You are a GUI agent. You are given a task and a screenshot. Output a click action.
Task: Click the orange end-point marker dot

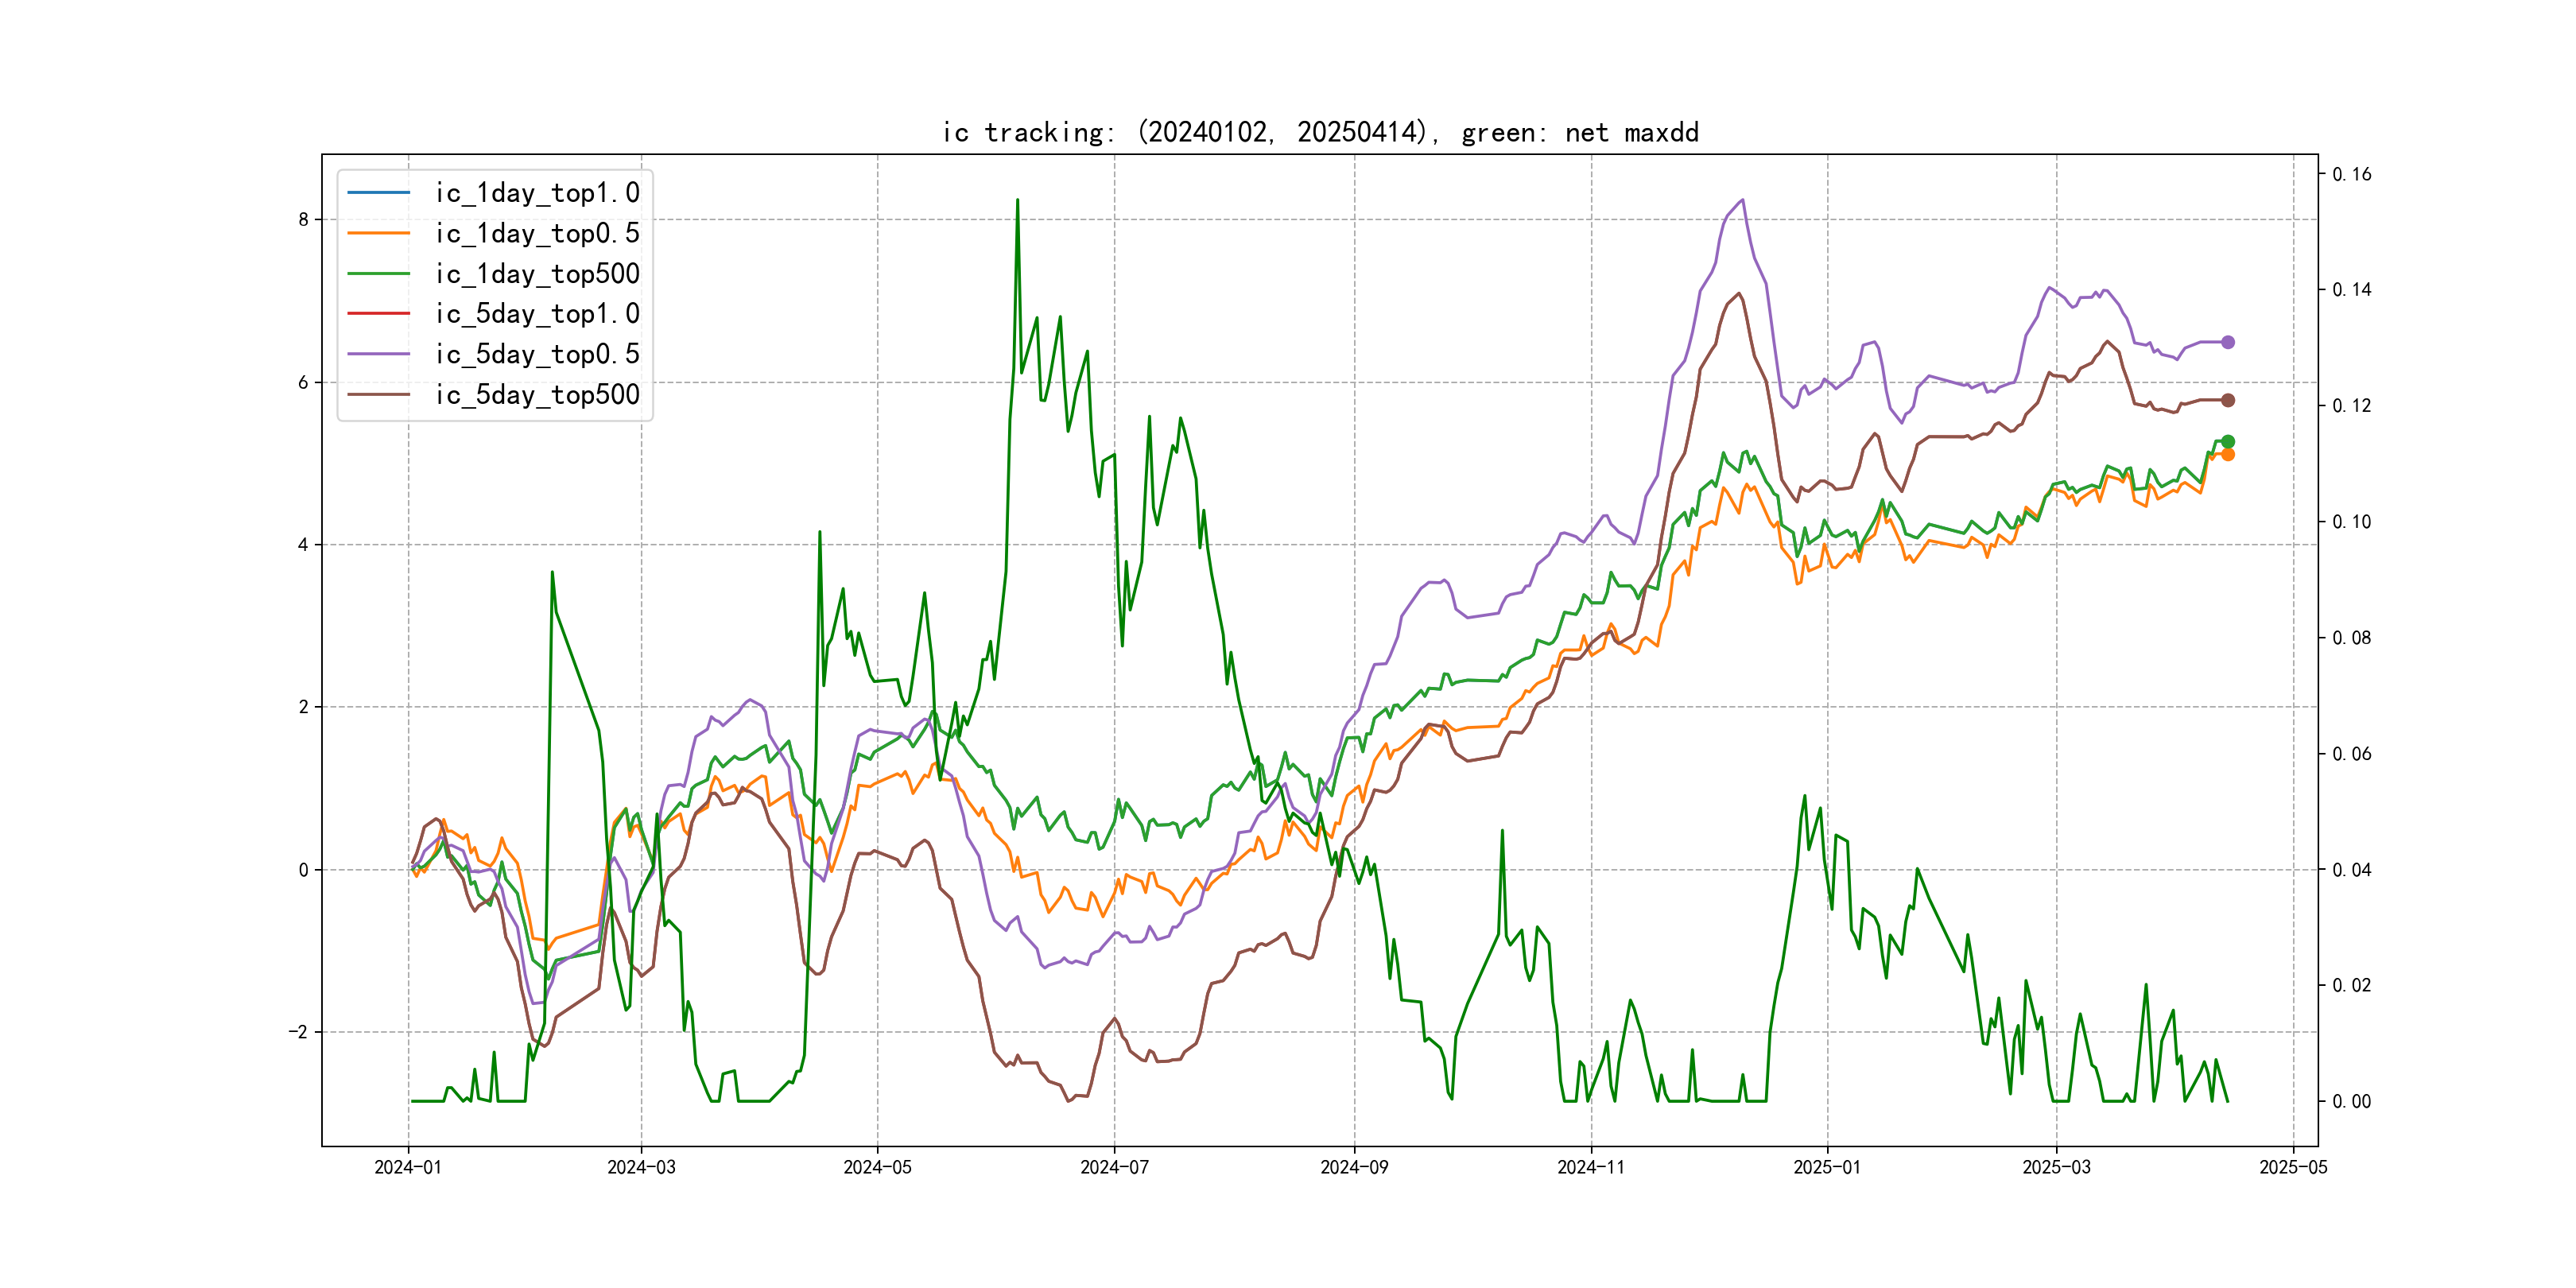[x=2228, y=455]
